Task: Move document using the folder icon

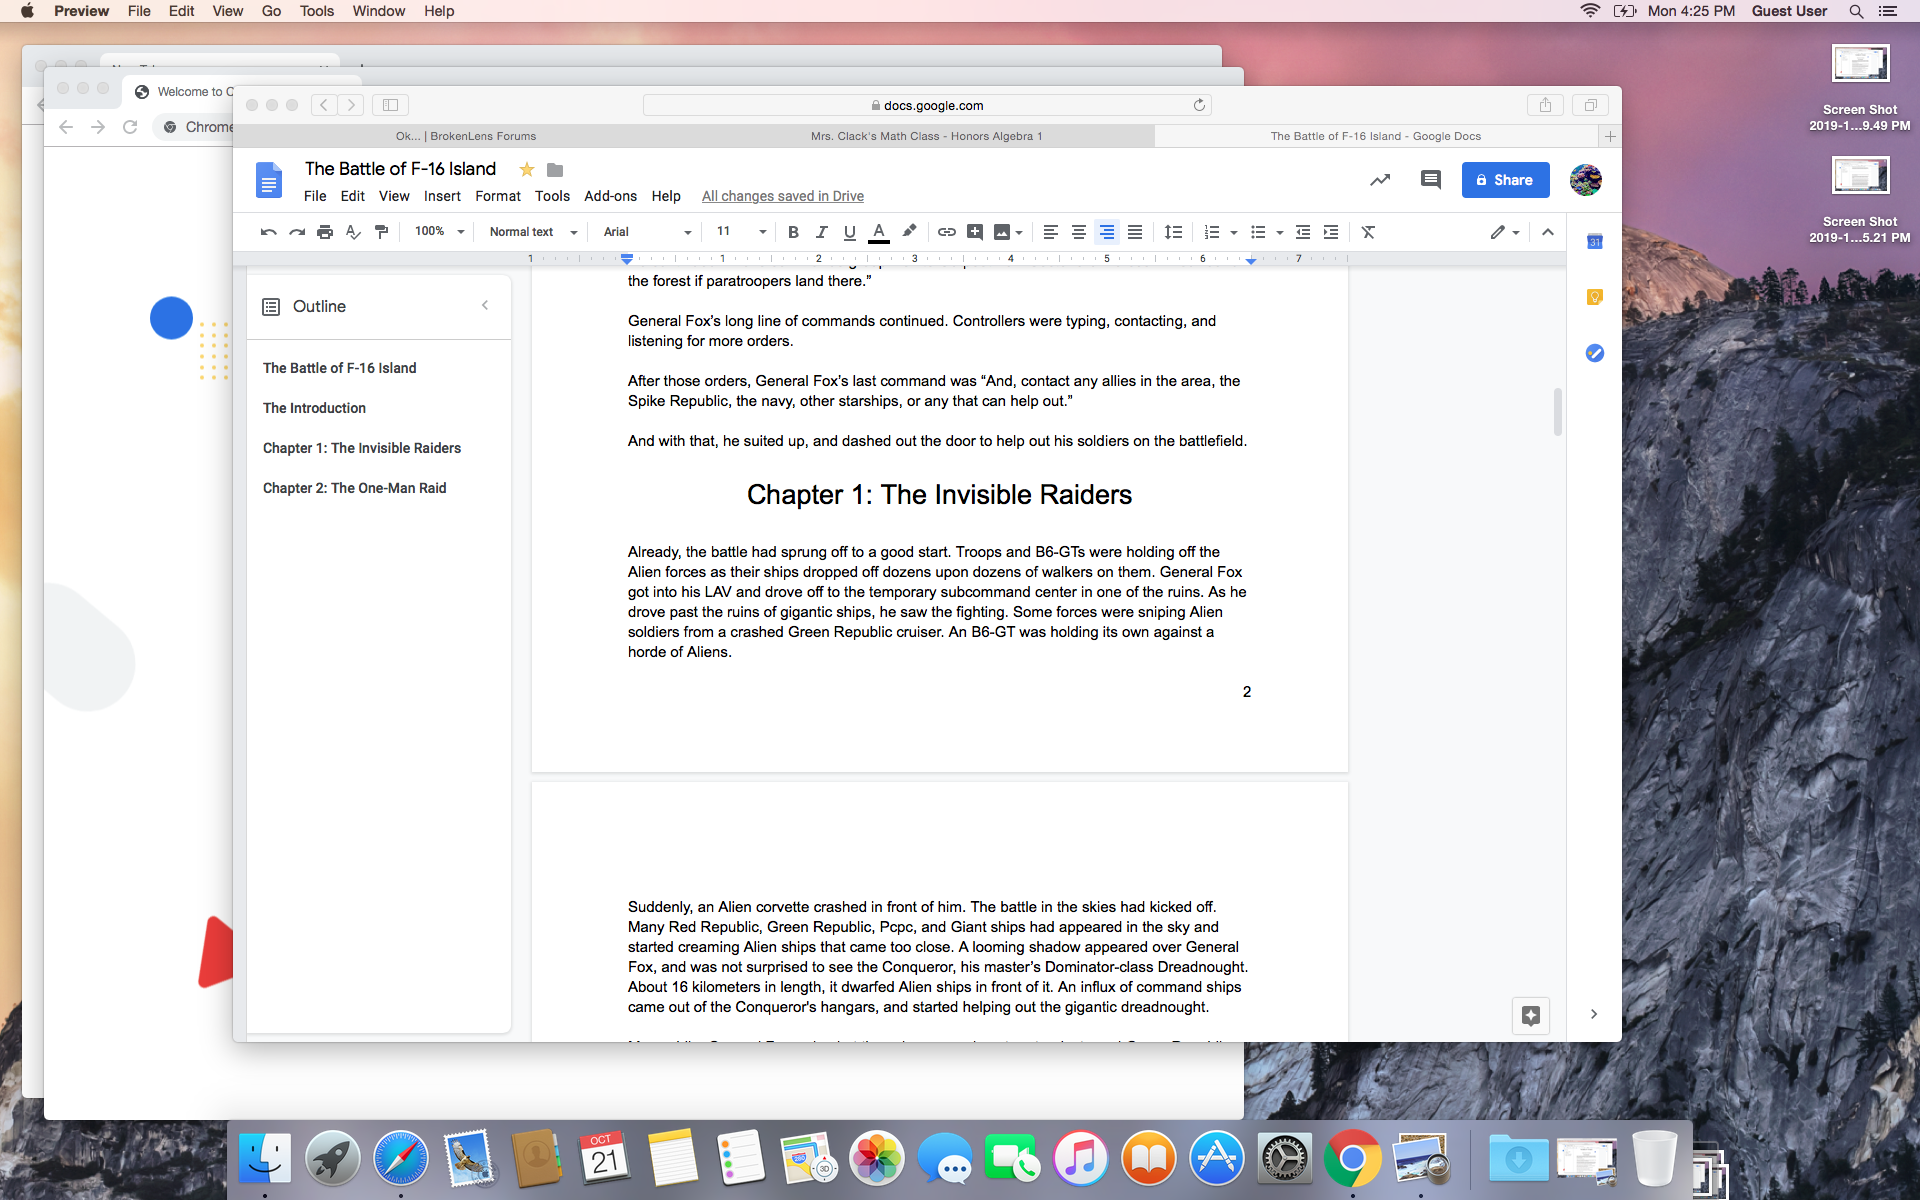Action: point(555,170)
